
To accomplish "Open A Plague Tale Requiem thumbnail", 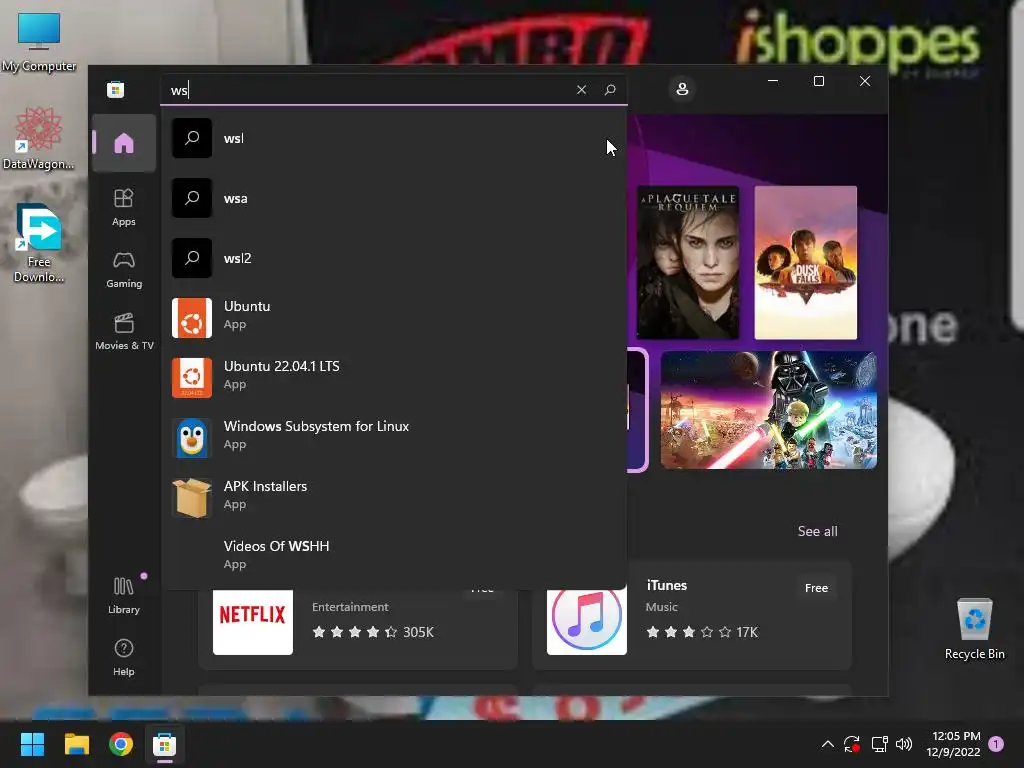I will [x=688, y=263].
